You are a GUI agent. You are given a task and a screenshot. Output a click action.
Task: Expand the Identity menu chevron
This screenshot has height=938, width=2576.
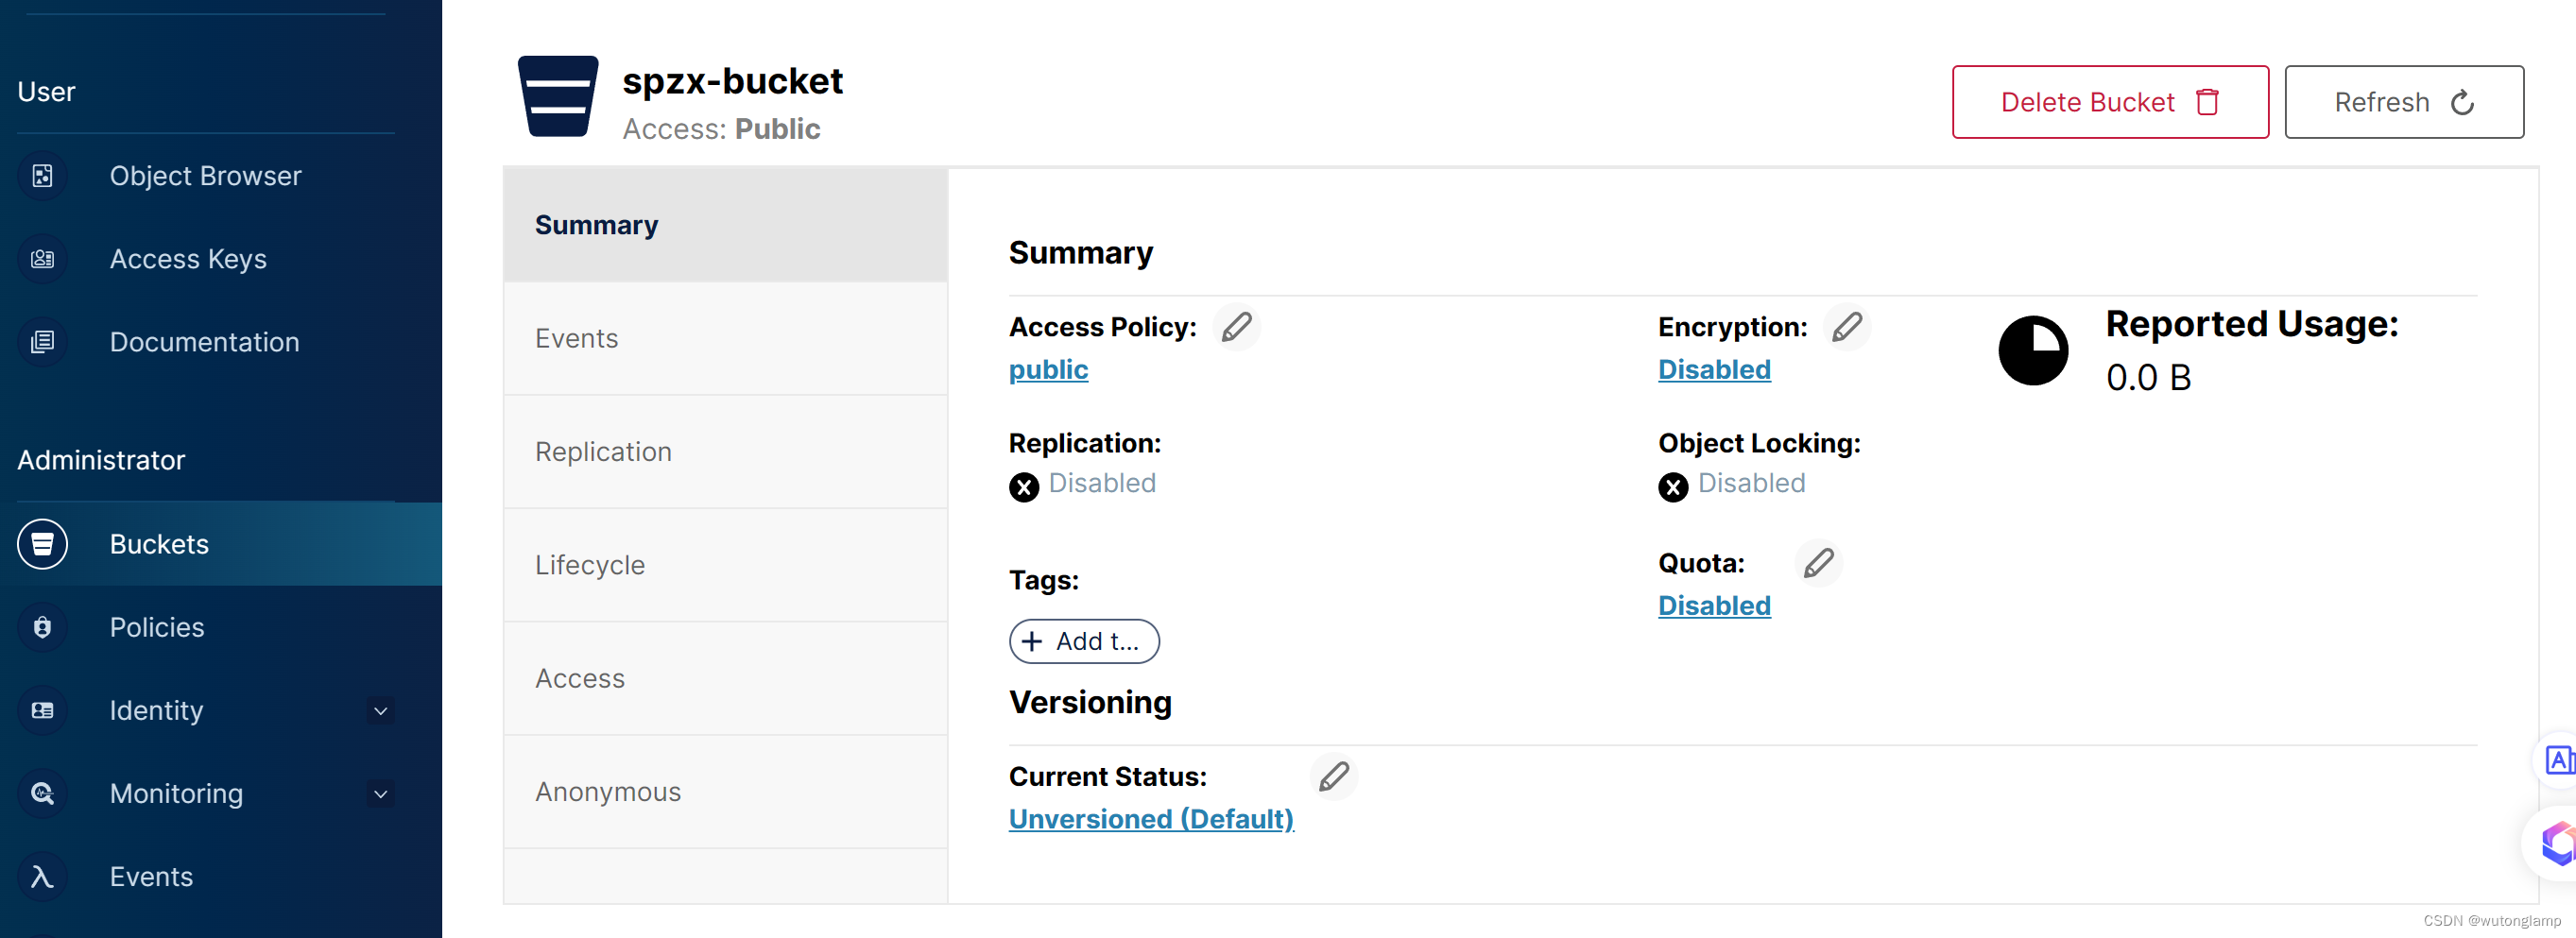pyautogui.click(x=380, y=711)
